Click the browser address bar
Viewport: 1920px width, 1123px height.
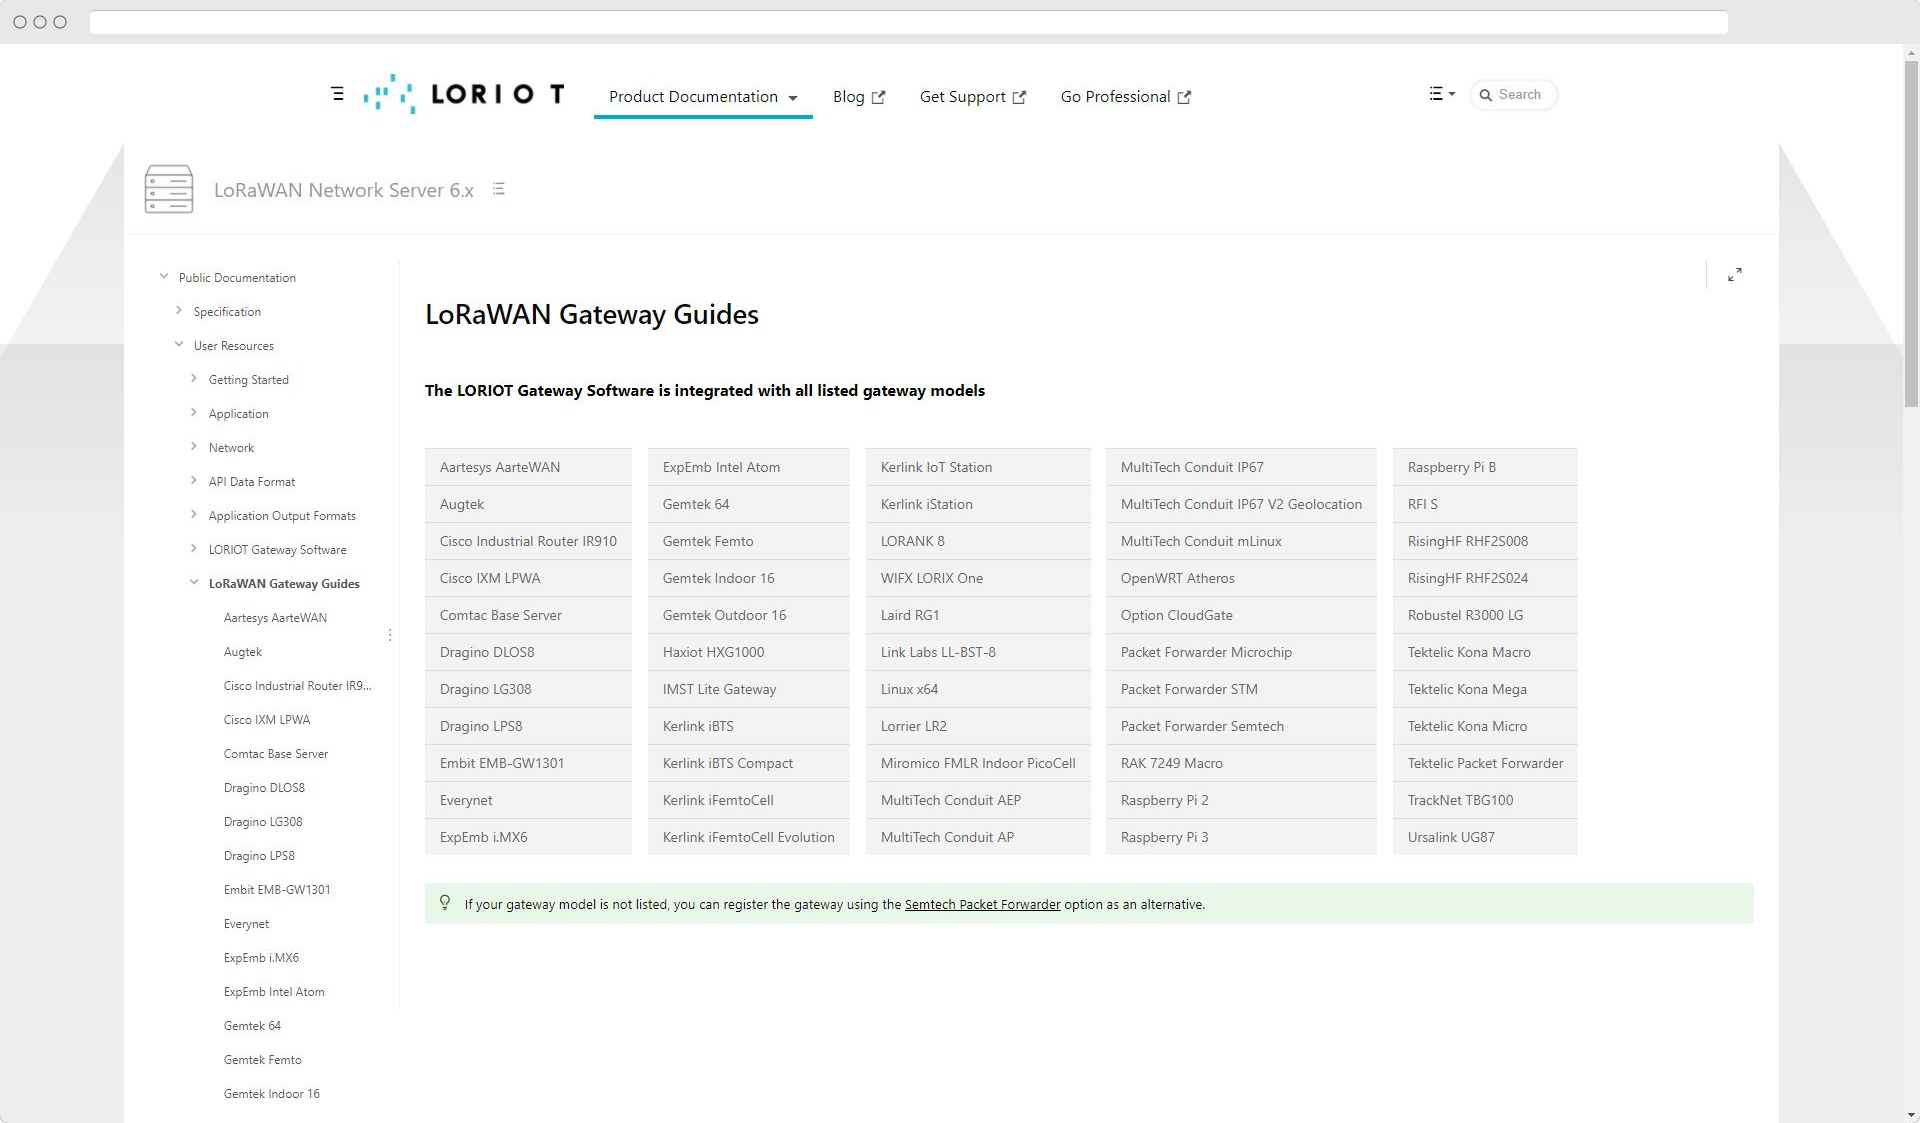point(908,22)
